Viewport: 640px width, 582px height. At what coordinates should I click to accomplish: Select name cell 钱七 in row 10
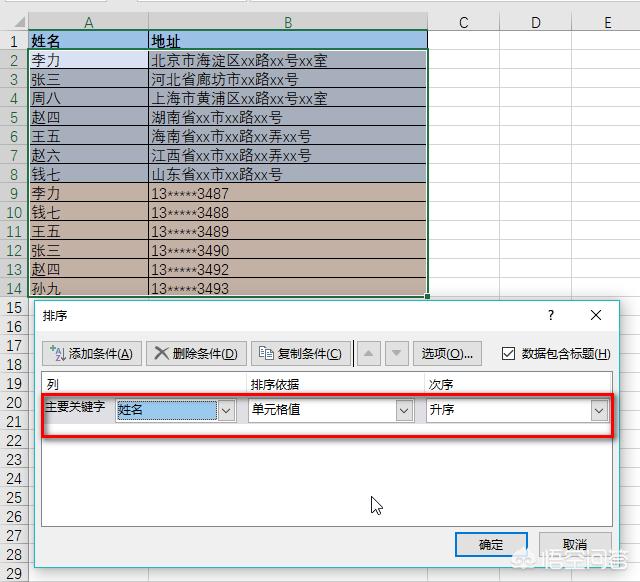[x=89, y=212]
